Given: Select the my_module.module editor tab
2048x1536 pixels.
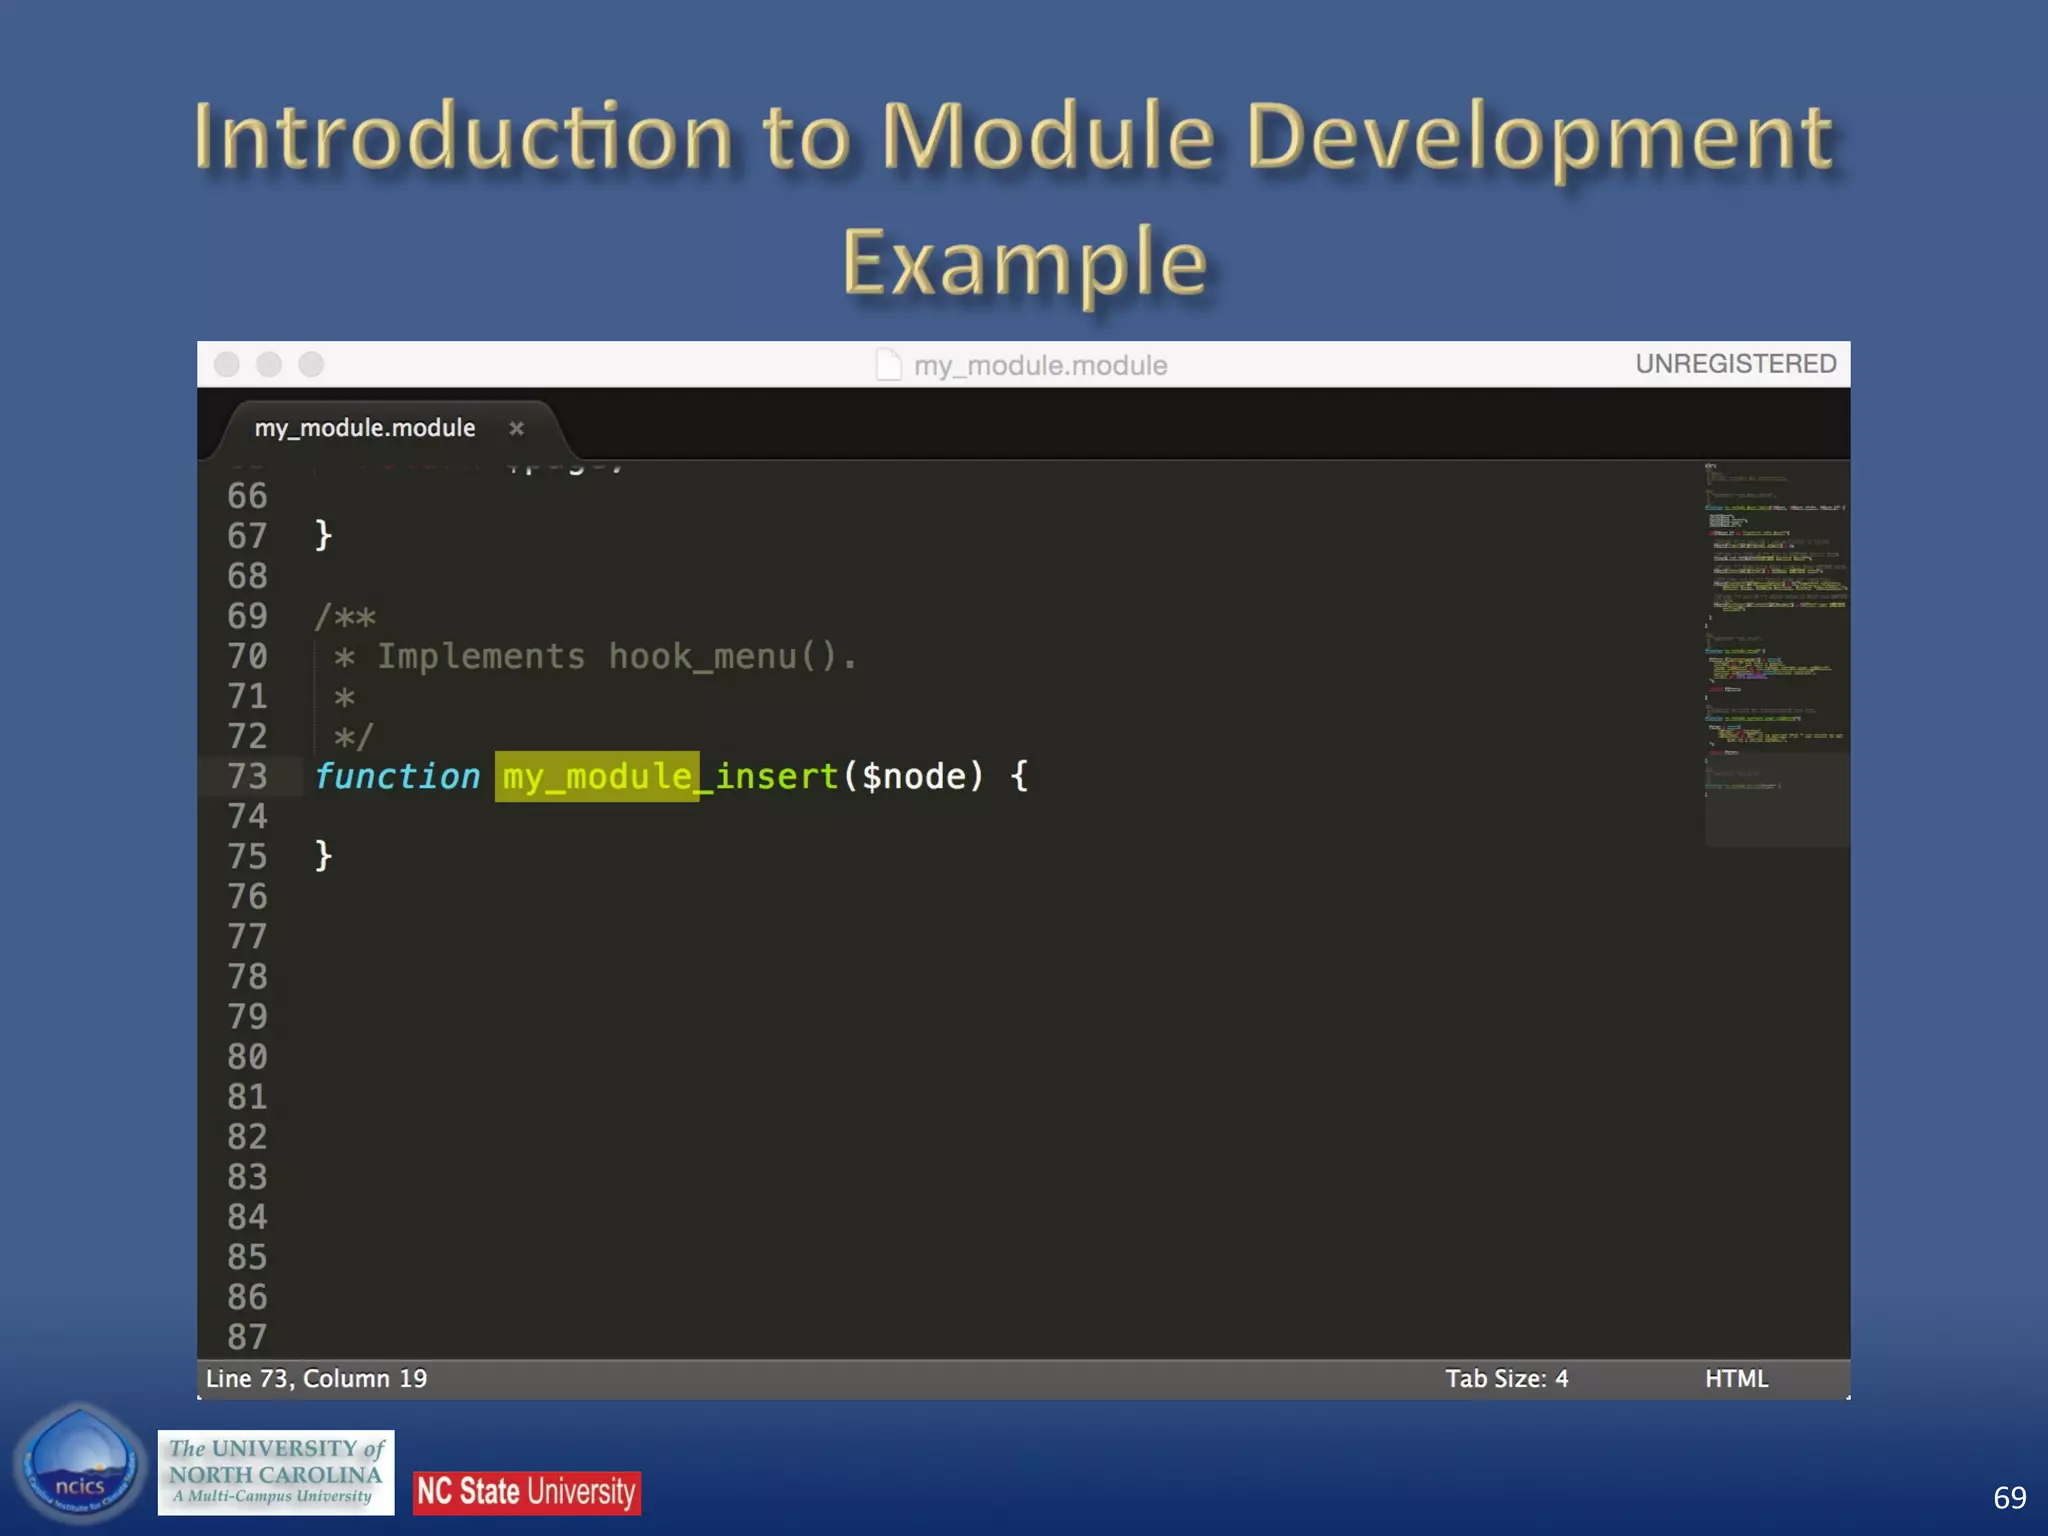Looking at the screenshot, I should pos(365,429).
